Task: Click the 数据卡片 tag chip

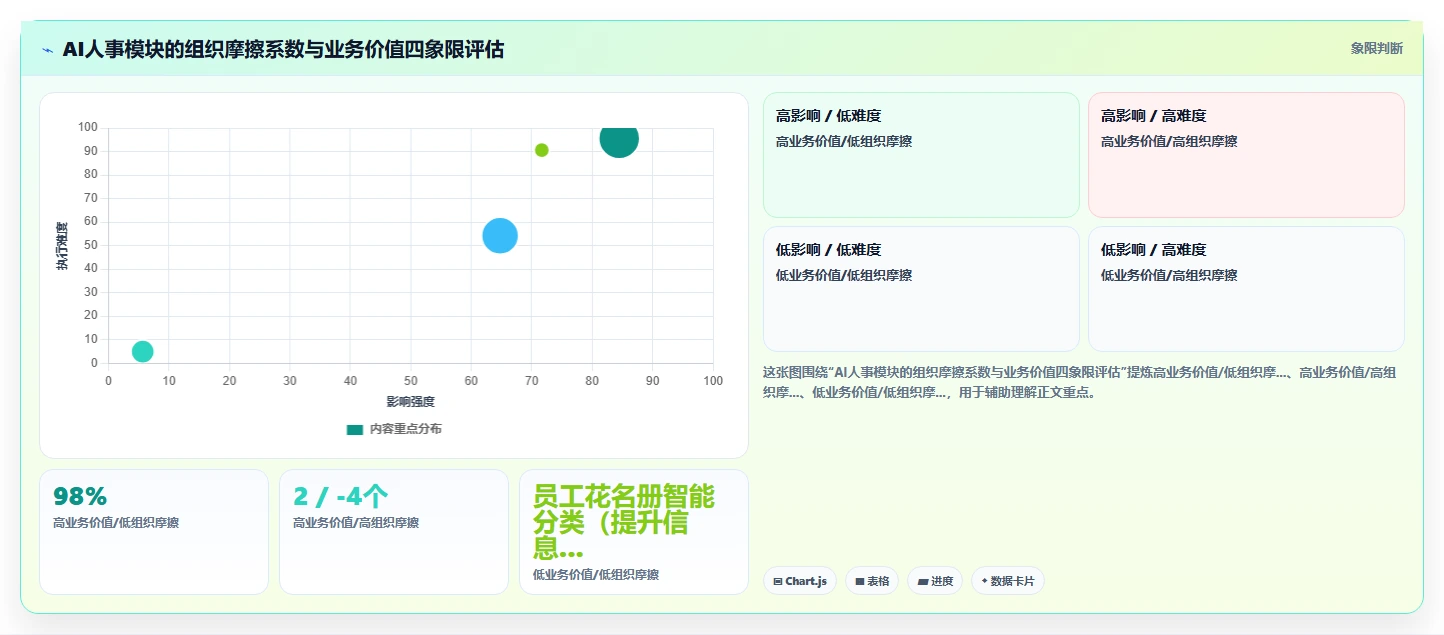Action: point(1008,581)
